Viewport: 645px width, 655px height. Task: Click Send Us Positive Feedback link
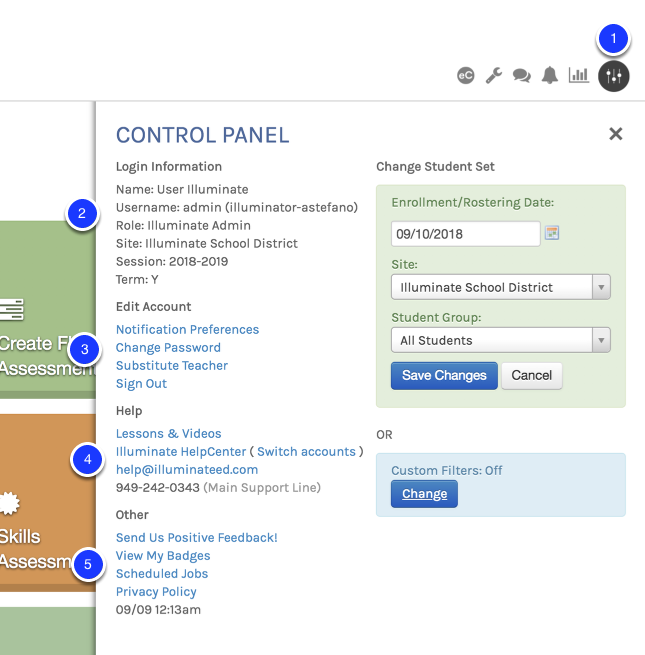197,538
